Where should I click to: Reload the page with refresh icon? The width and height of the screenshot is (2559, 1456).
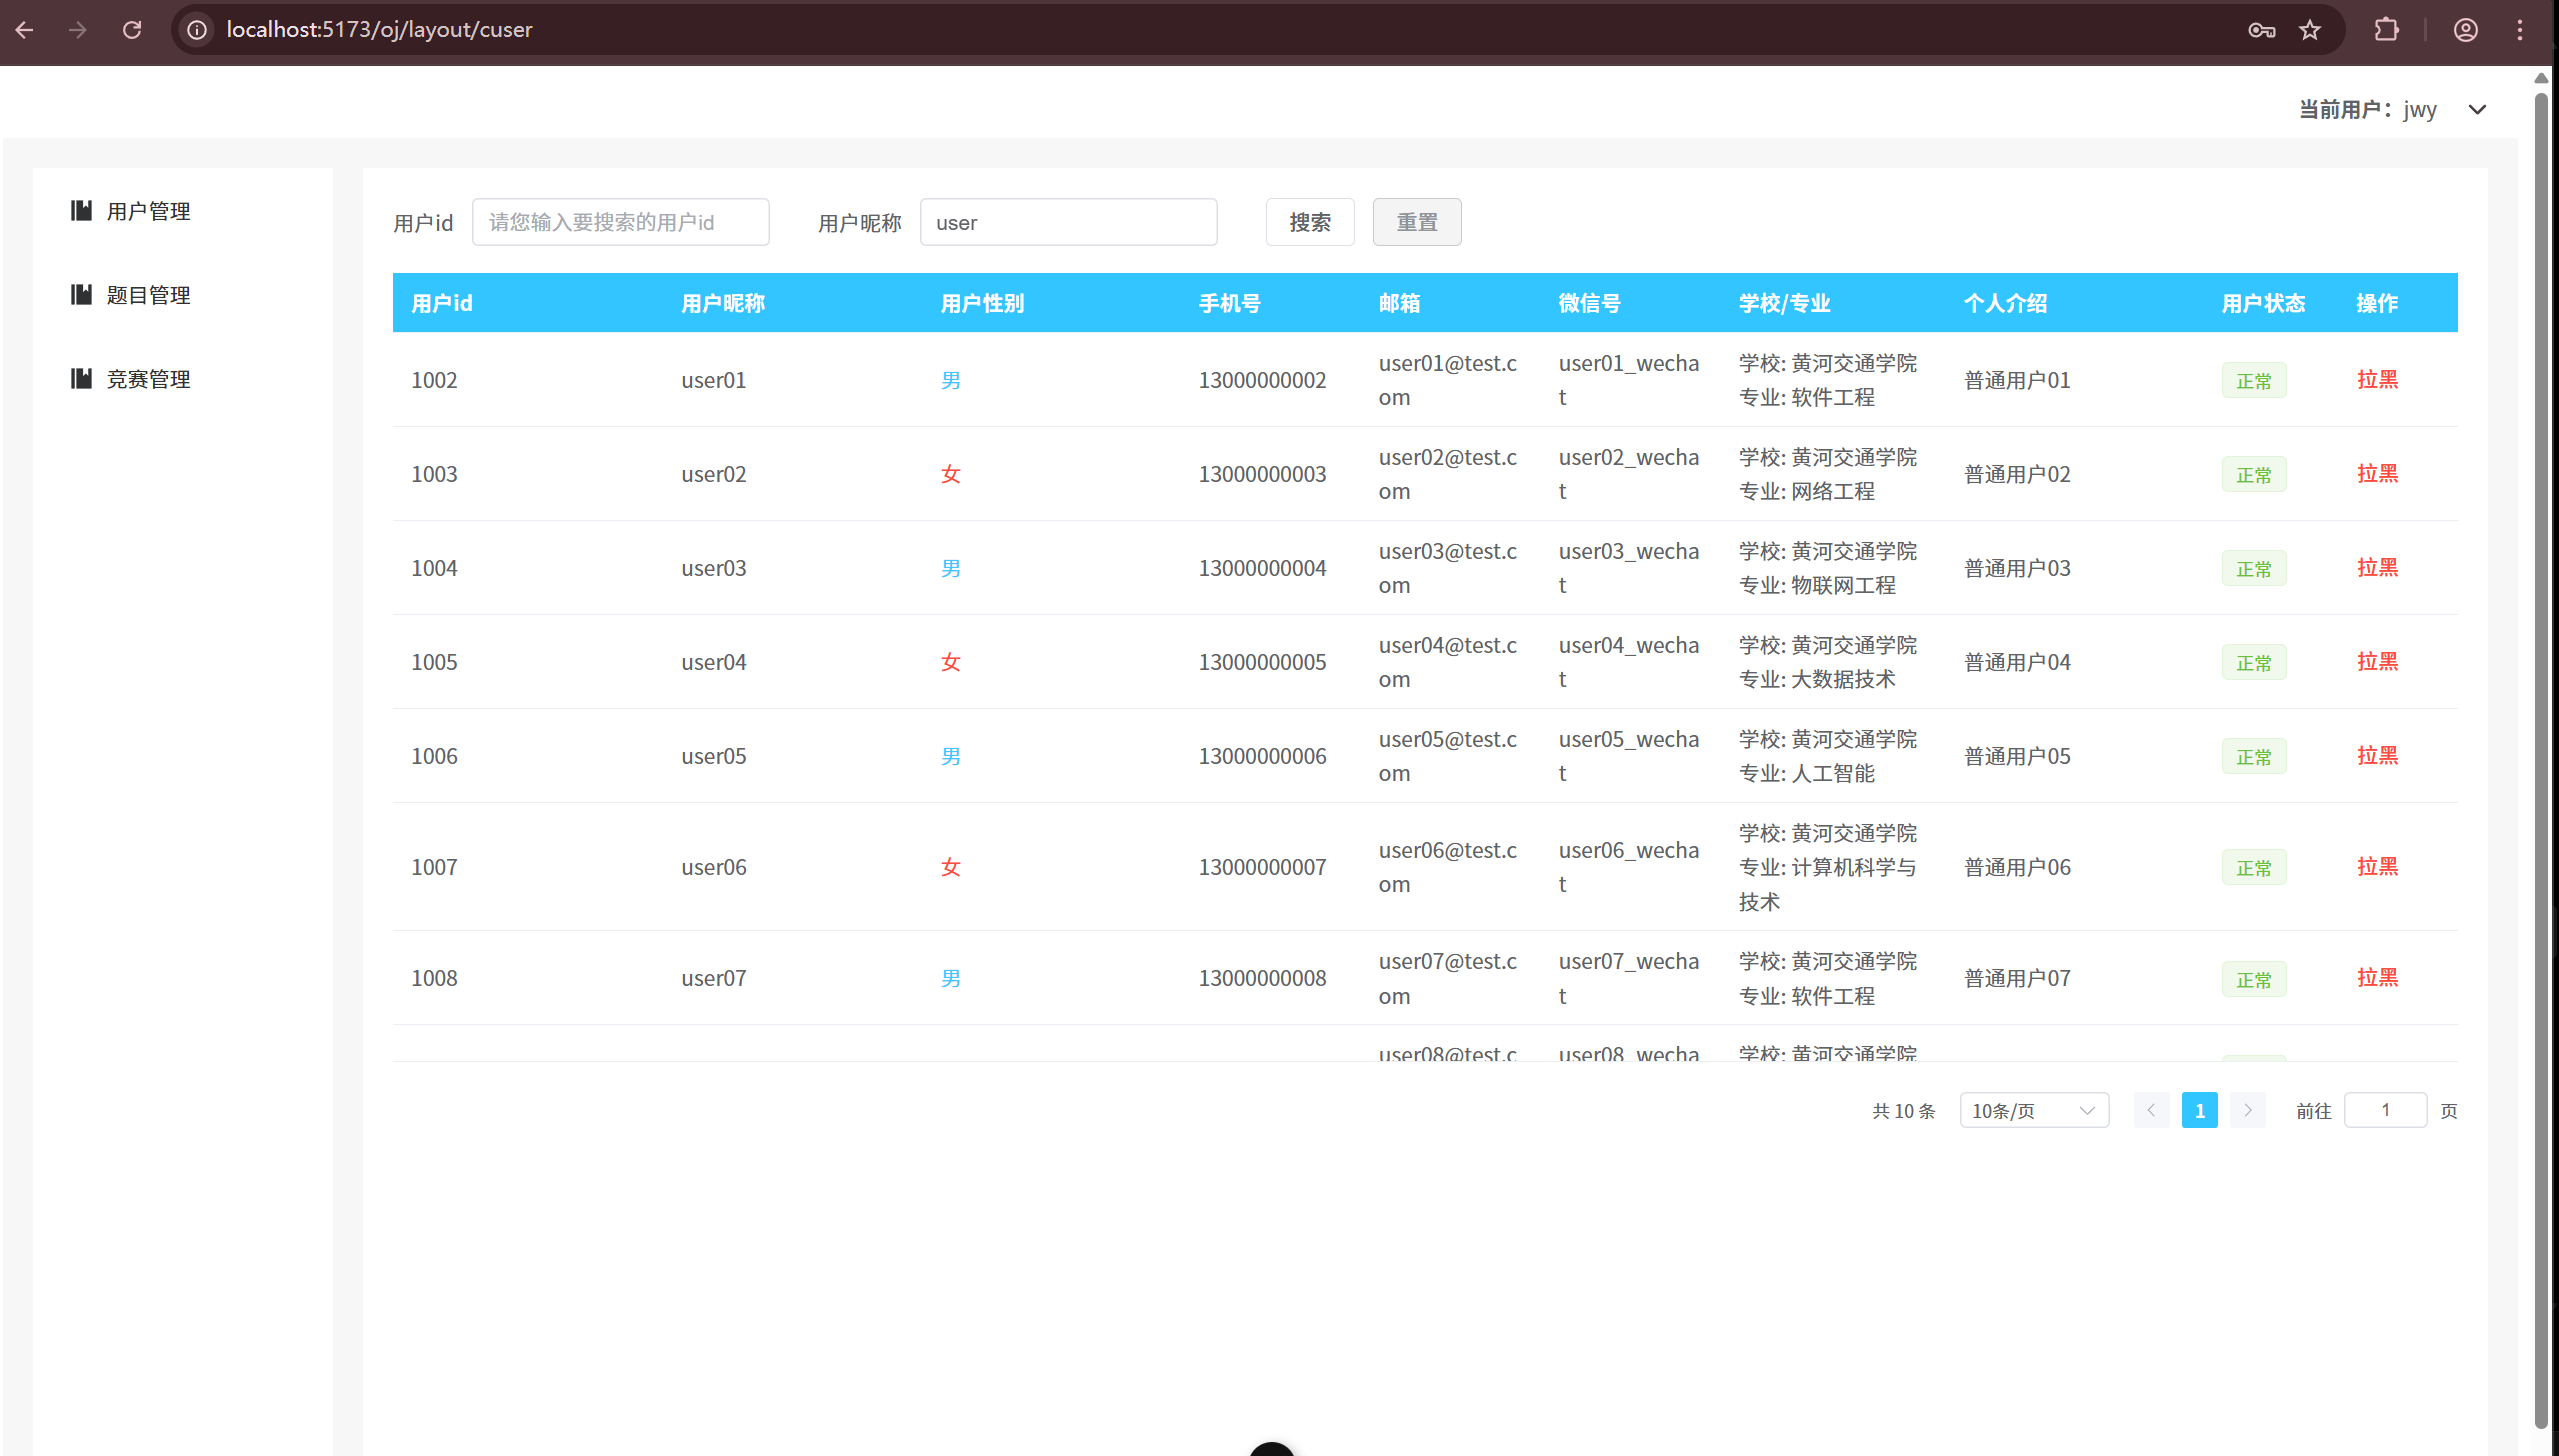tap(132, 30)
